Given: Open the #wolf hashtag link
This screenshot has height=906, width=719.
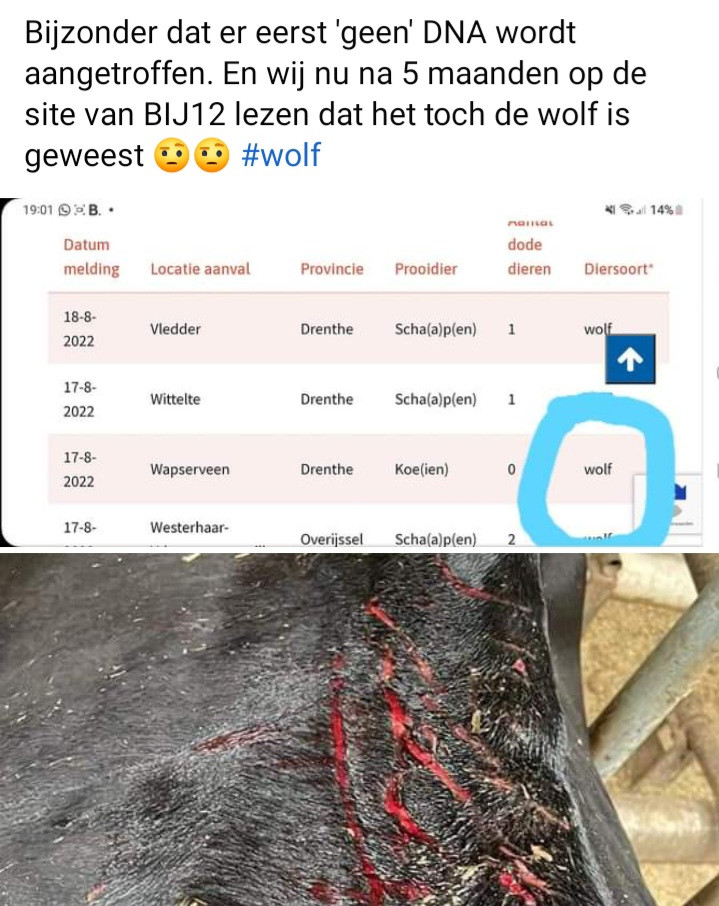Looking at the screenshot, I should click(281, 155).
